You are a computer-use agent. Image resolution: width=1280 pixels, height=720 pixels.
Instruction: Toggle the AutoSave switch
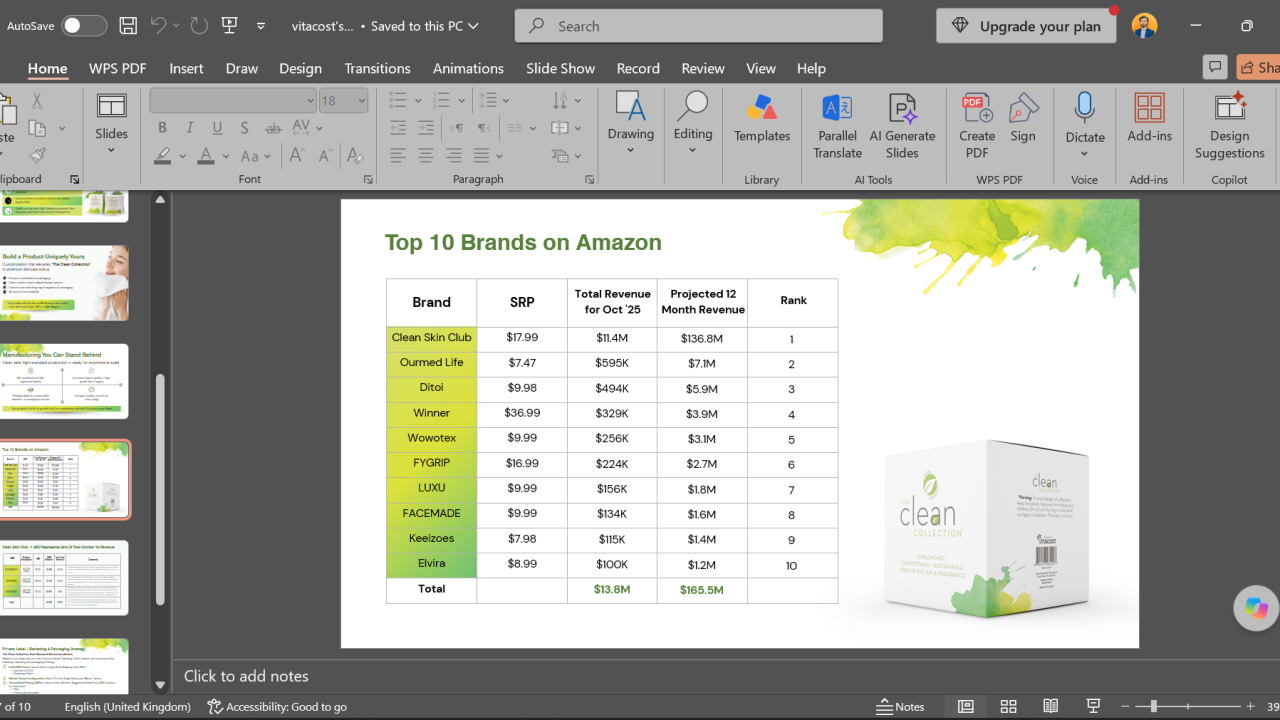click(84, 26)
